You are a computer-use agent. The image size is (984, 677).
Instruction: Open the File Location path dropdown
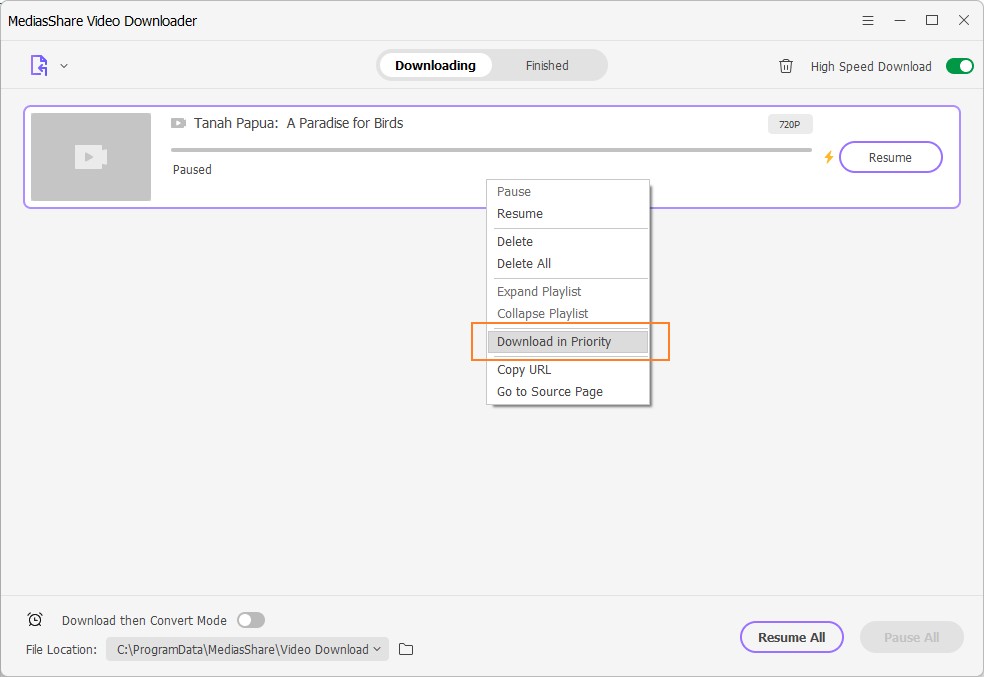tap(247, 649)
